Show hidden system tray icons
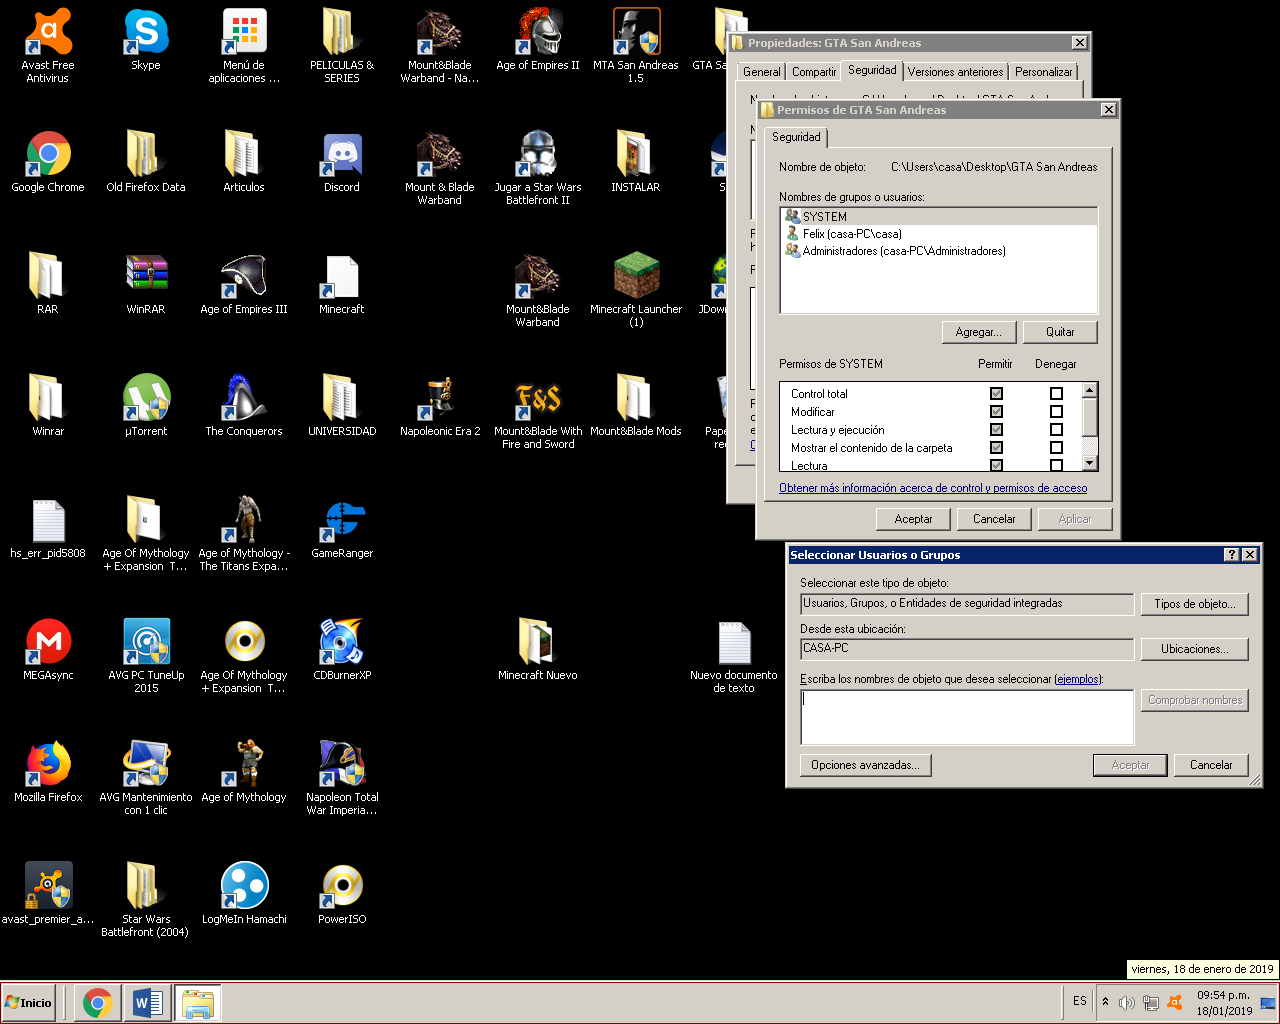 [x=1105, y=1002]
